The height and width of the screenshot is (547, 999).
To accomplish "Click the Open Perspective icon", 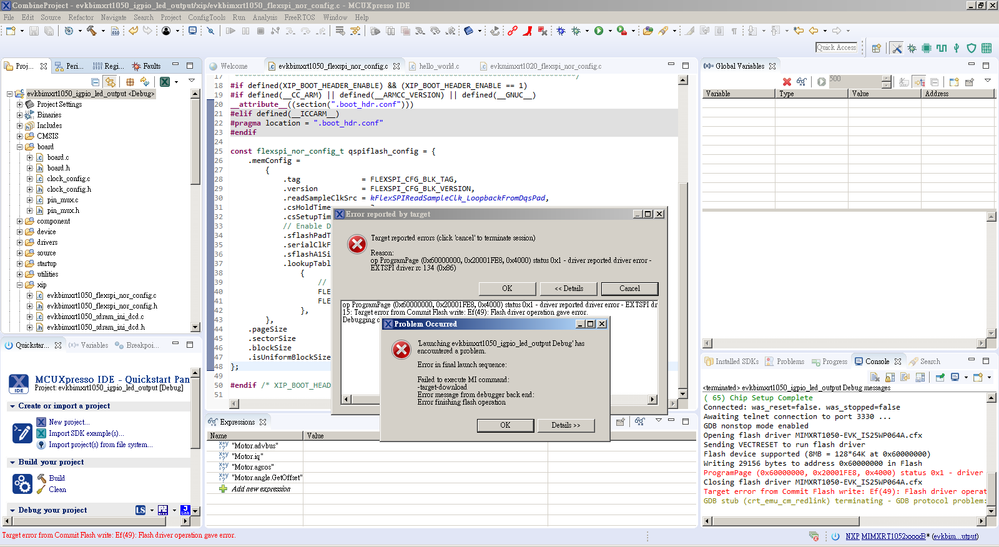I will [x=876, y=48].
